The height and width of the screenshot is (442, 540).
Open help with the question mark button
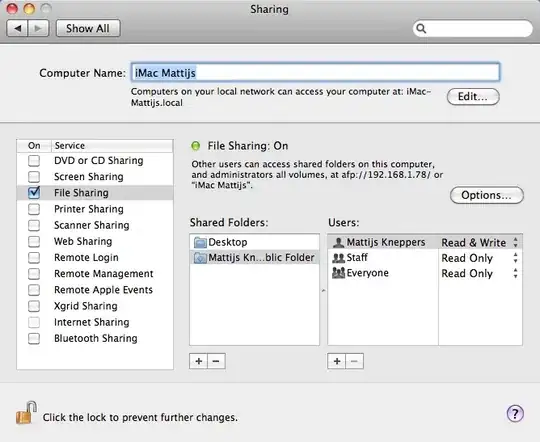click(x=515, y=413)
